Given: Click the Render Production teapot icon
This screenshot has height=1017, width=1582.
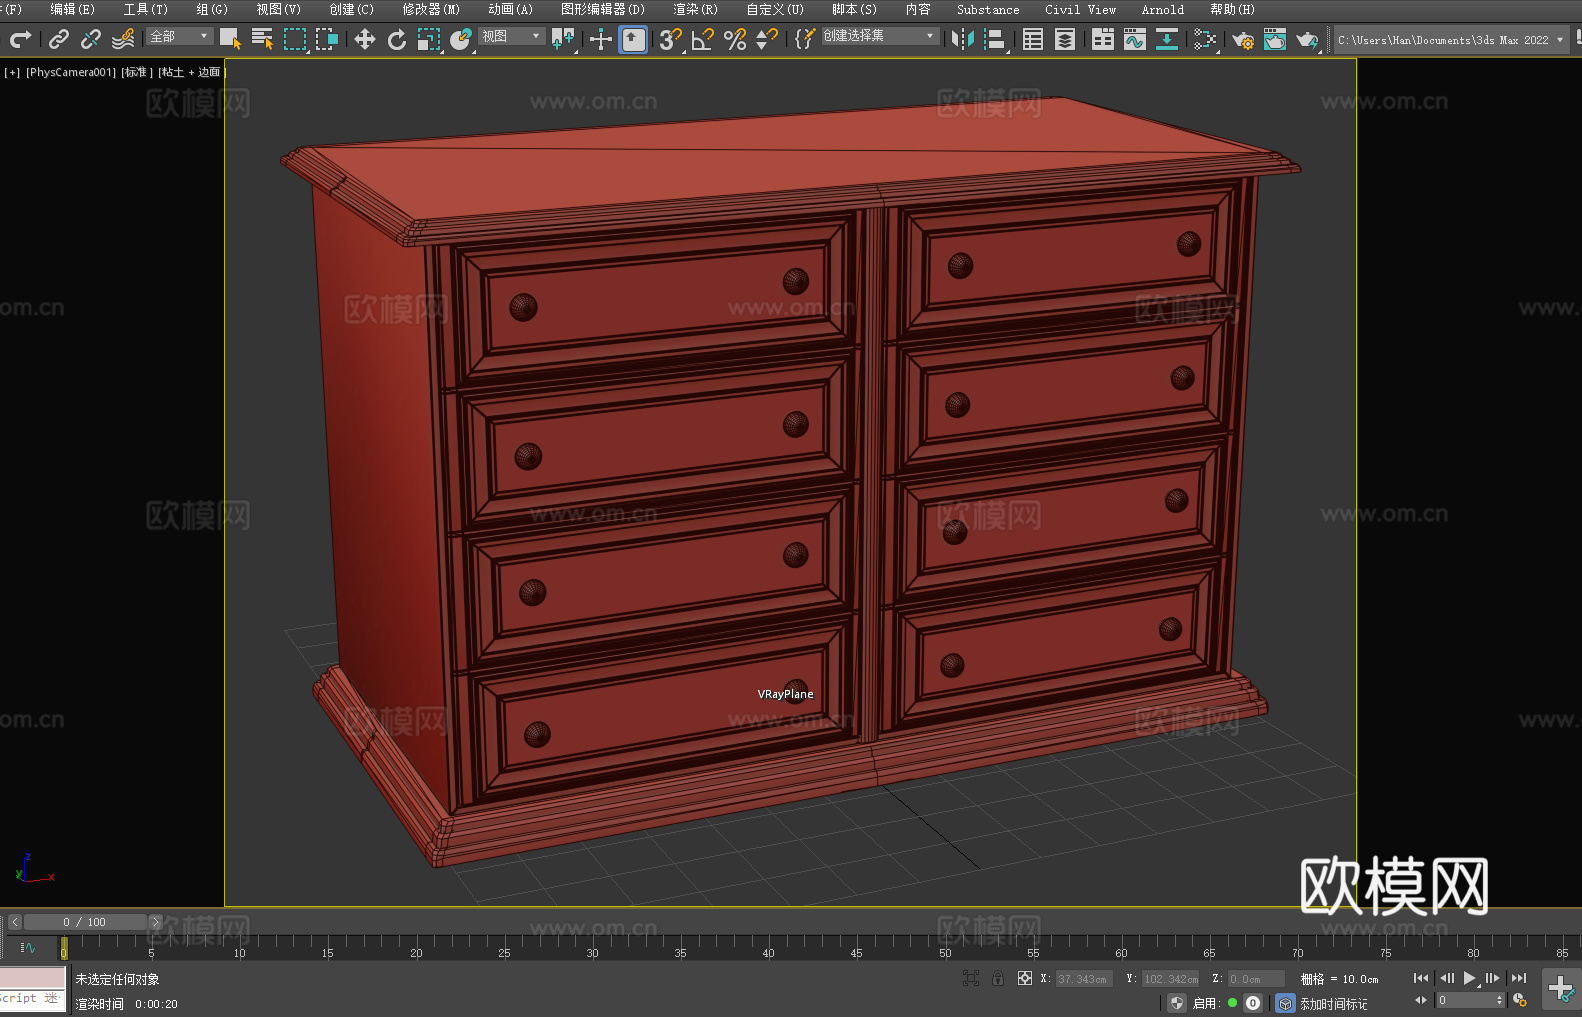Looking at the screenshot, I should 1307,39.
